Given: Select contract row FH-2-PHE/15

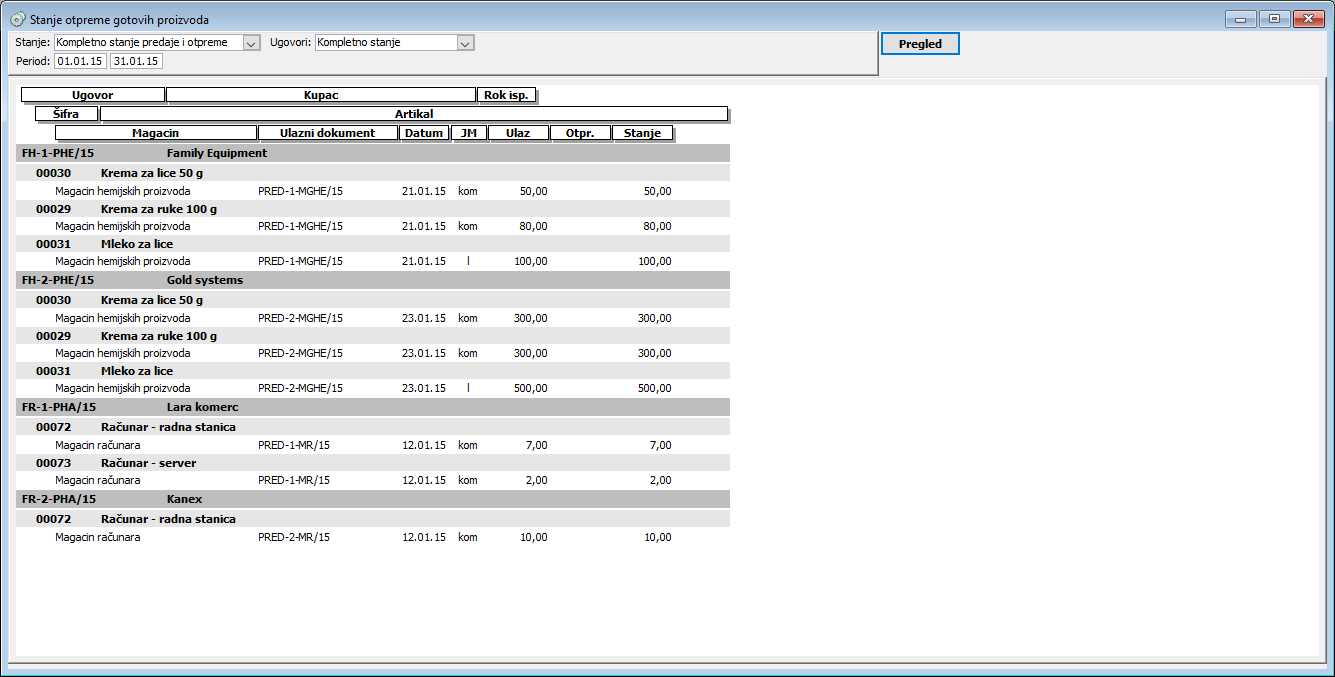Looking at the screenshot, I should coord(373,280).
